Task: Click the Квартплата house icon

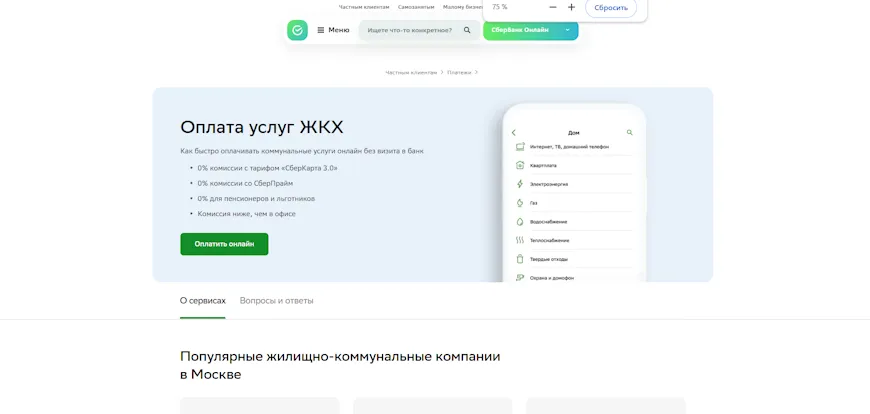Action: (520, 165)
